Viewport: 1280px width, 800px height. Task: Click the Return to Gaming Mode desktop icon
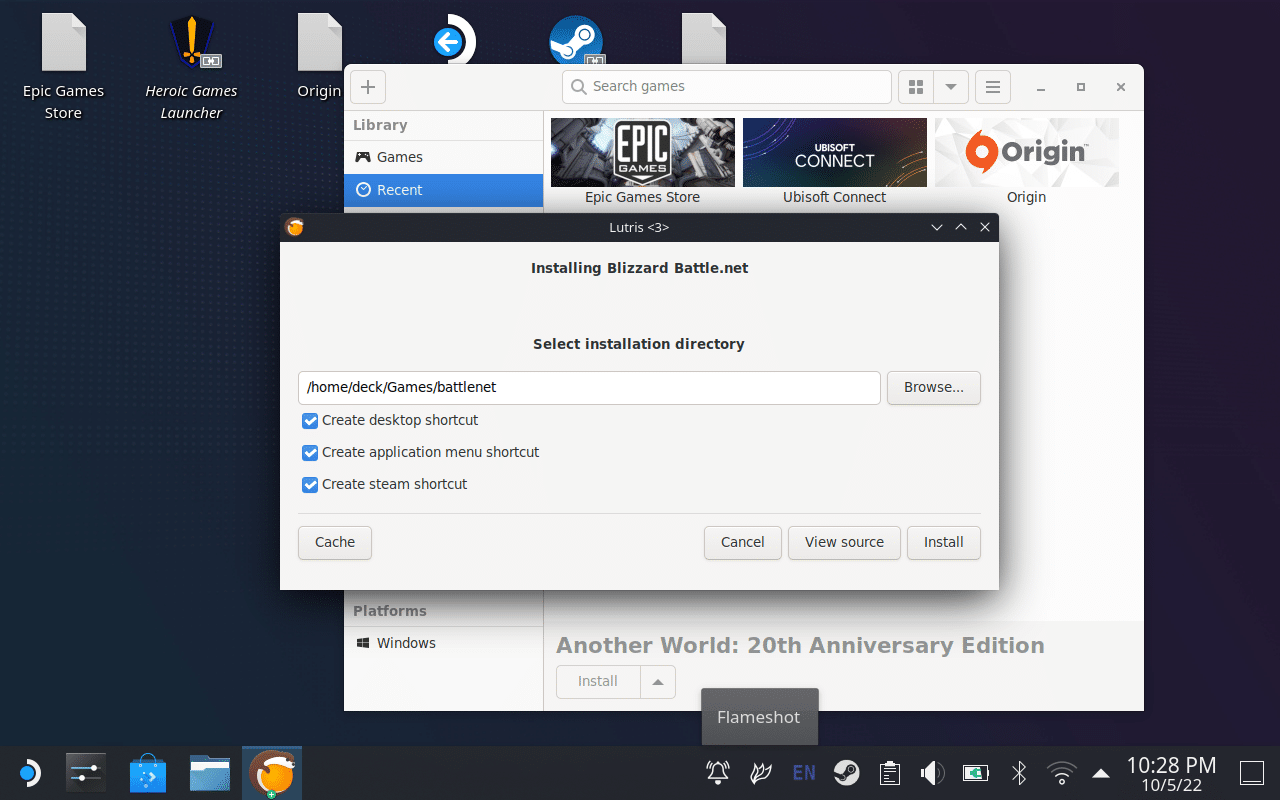[x=453, y=42]
